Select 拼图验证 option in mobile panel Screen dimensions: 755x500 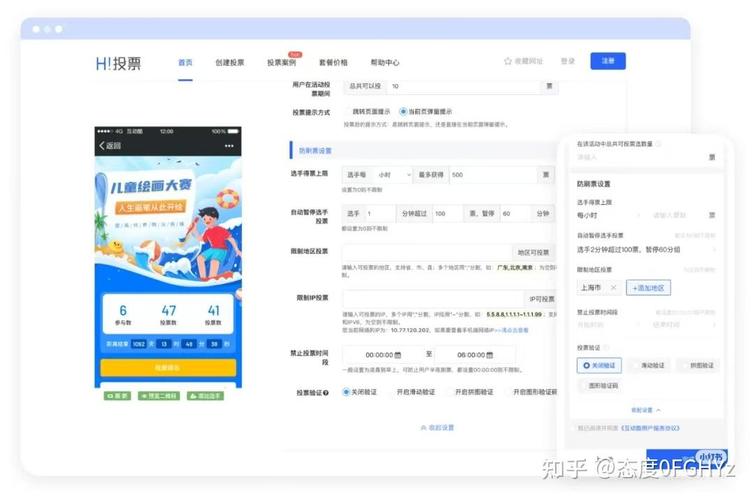tap(698, 366)
